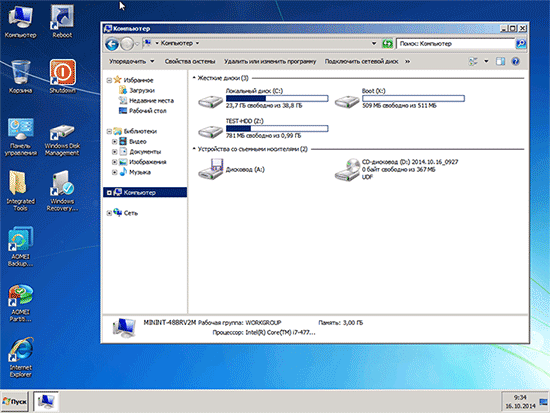Viewport: 550px width, 413px height.
Task: Expand the Изображения library node
Action: coord(114,162)
